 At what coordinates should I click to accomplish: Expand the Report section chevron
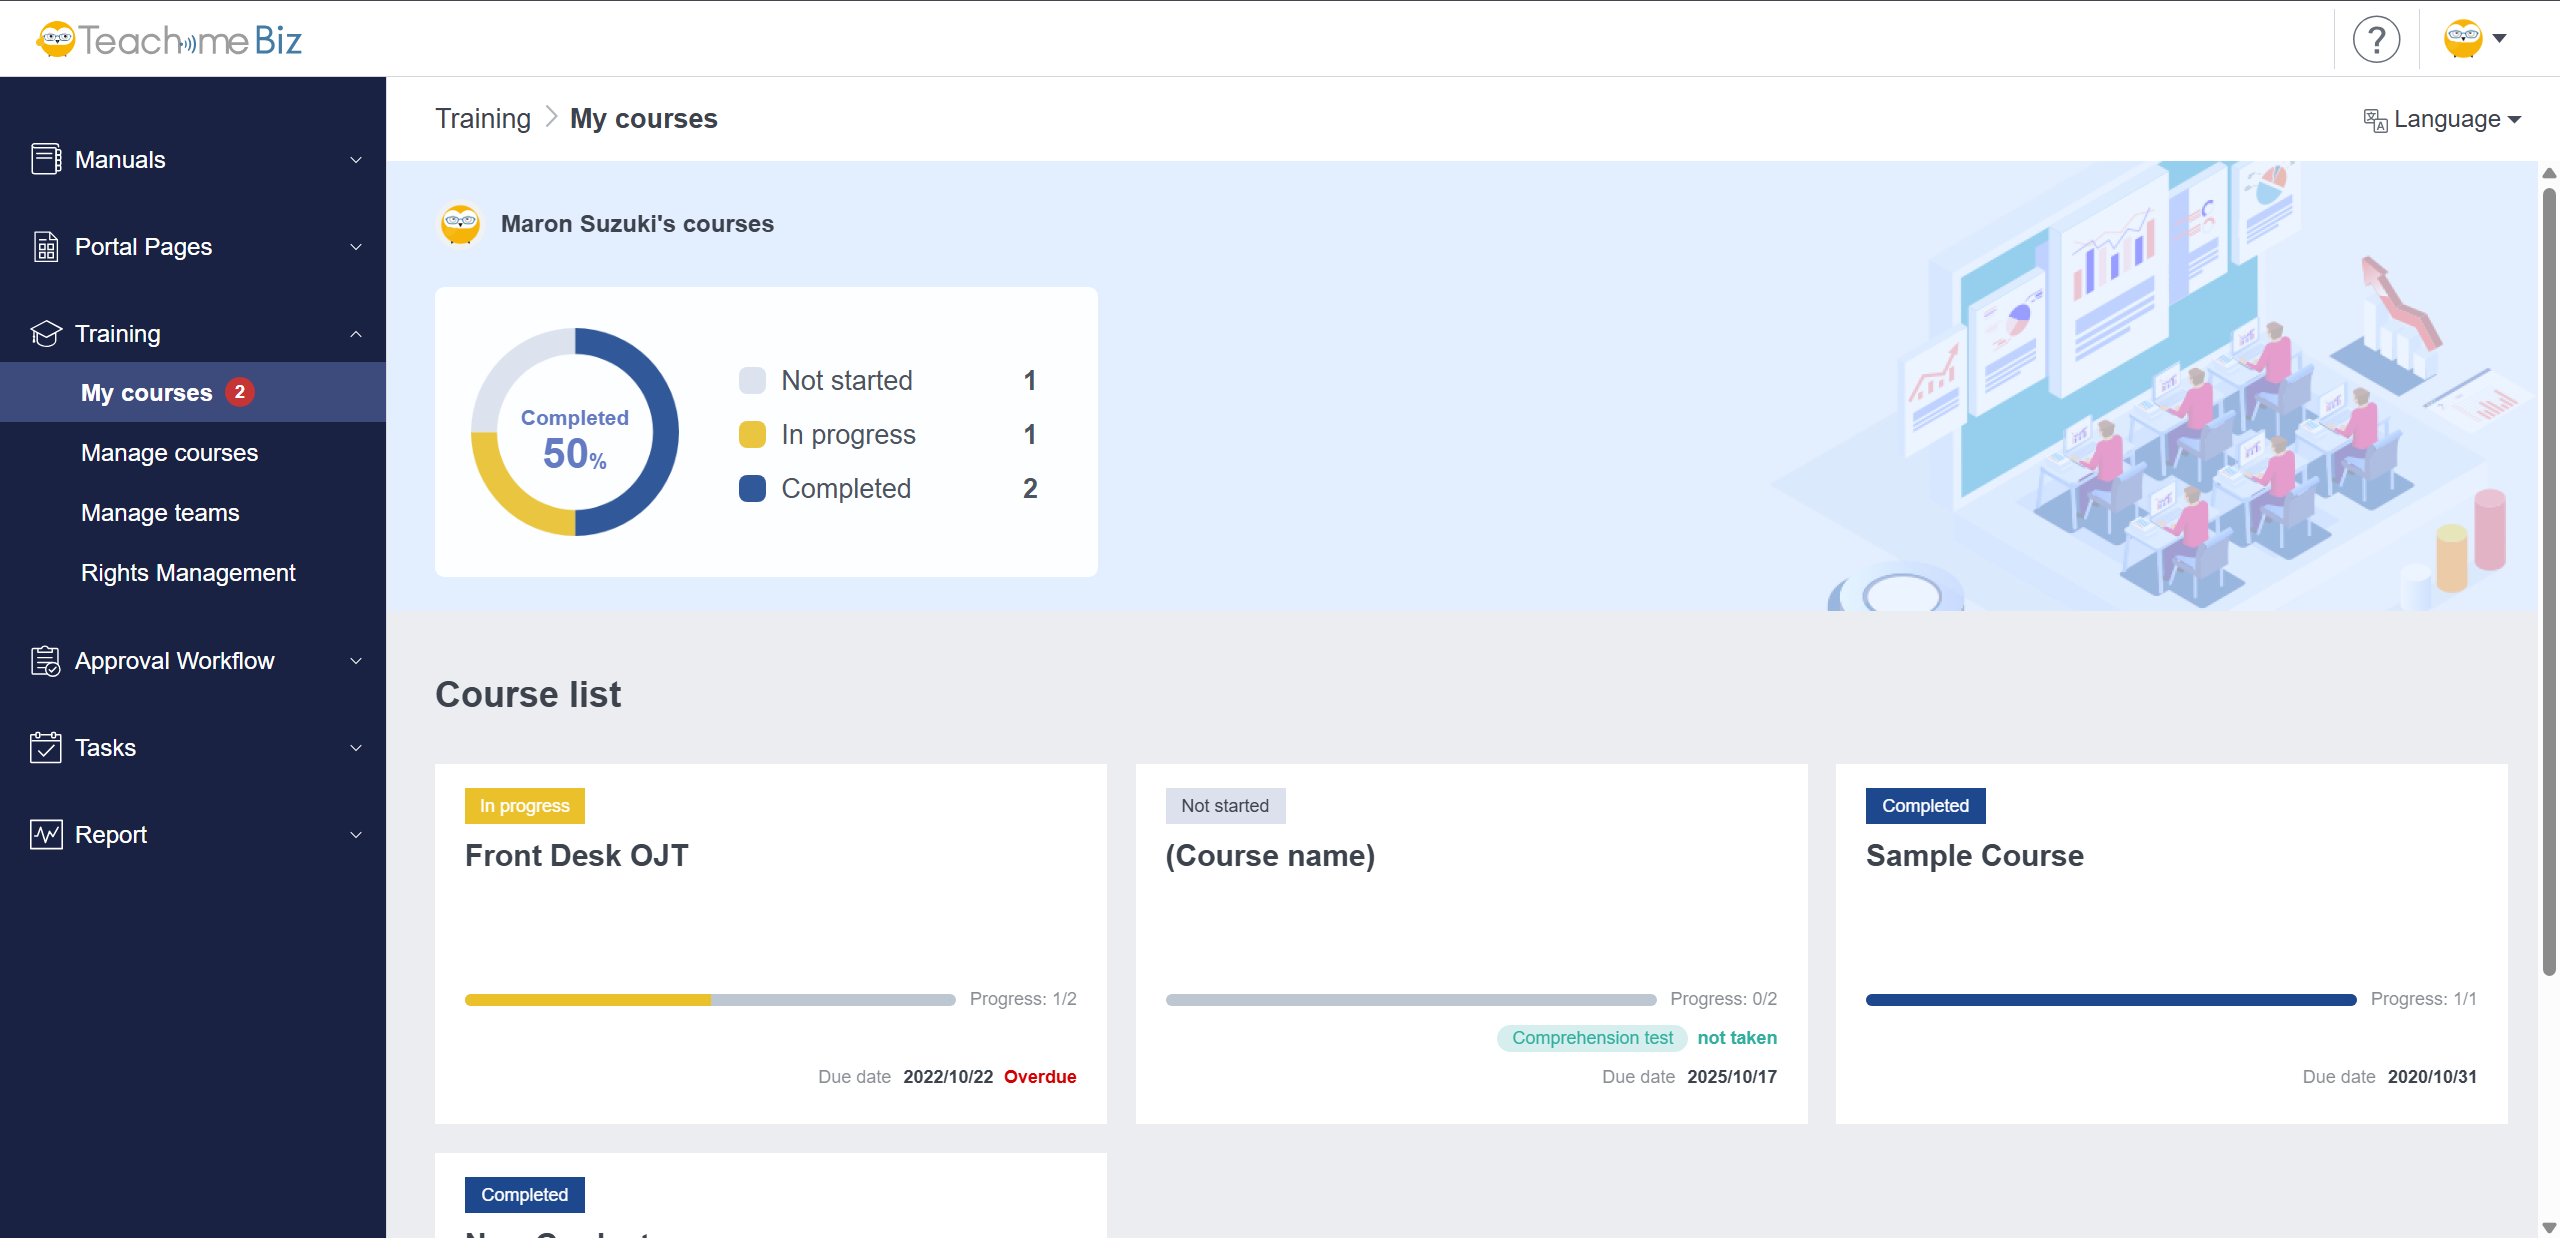tap(356, 835)
